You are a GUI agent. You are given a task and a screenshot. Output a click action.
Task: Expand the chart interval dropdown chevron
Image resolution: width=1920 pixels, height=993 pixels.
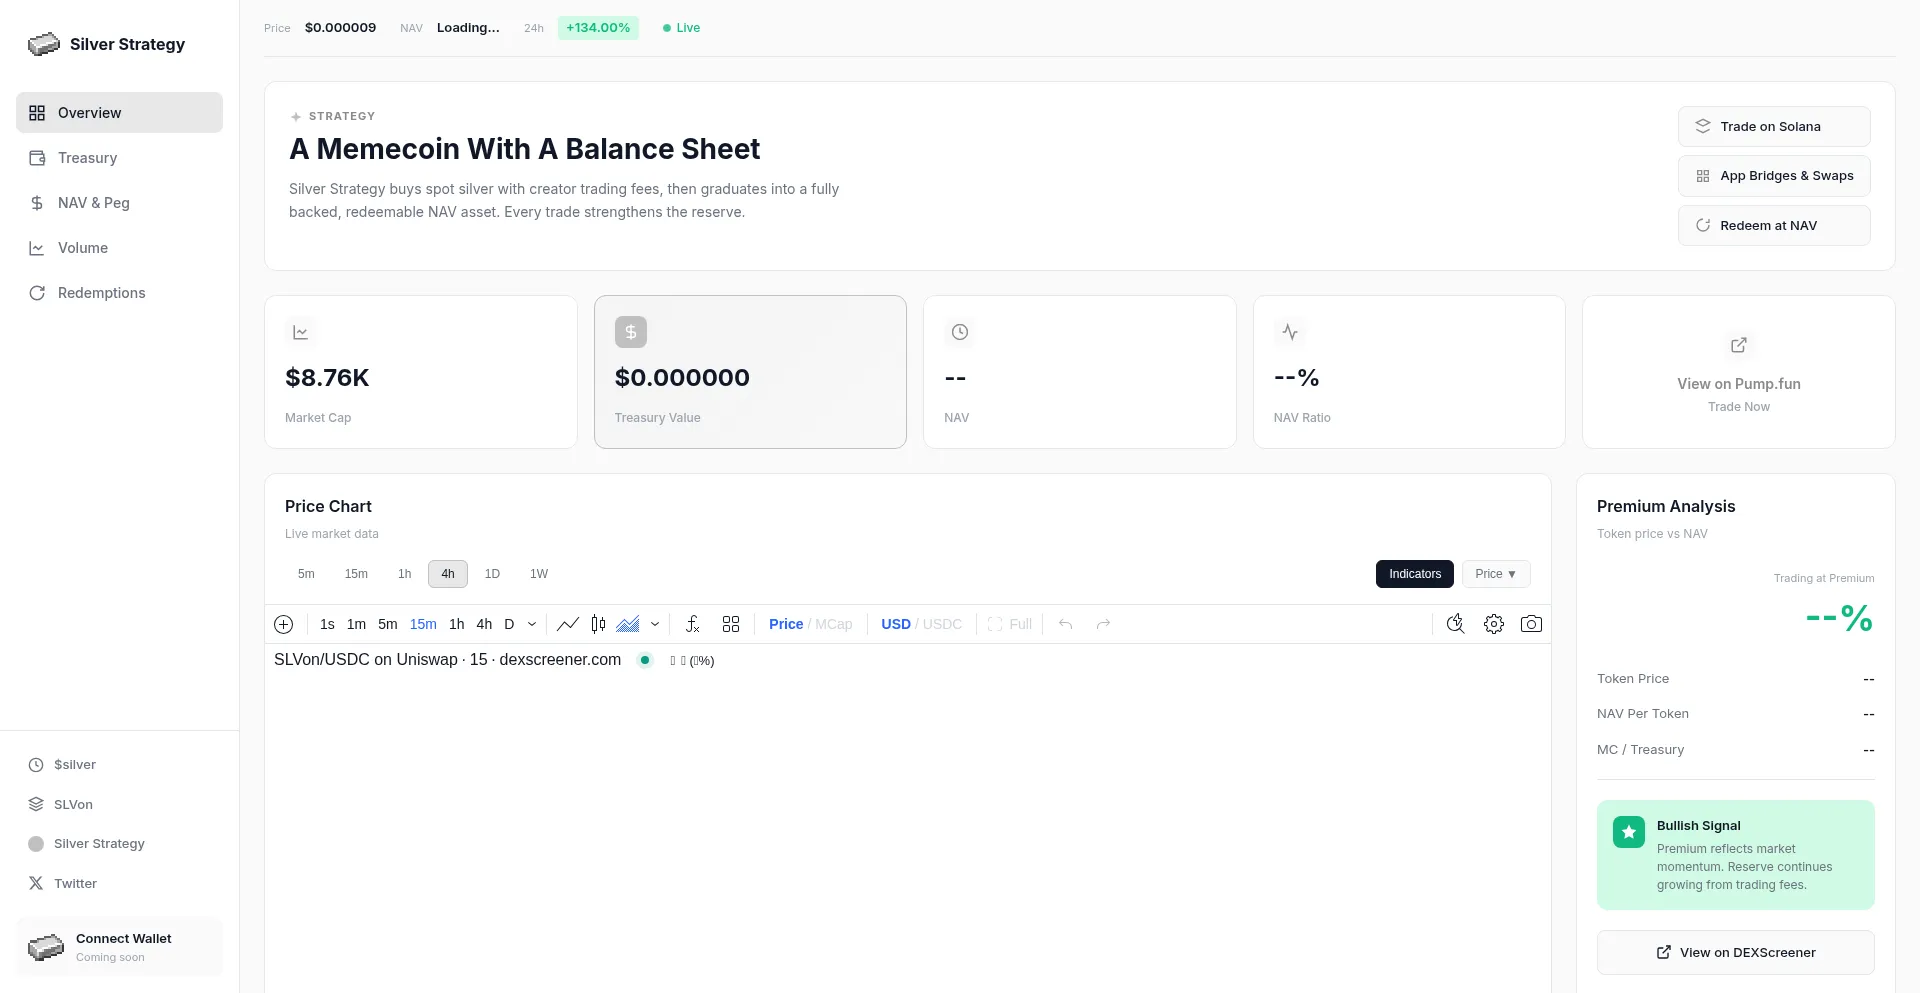coord(532,624)
